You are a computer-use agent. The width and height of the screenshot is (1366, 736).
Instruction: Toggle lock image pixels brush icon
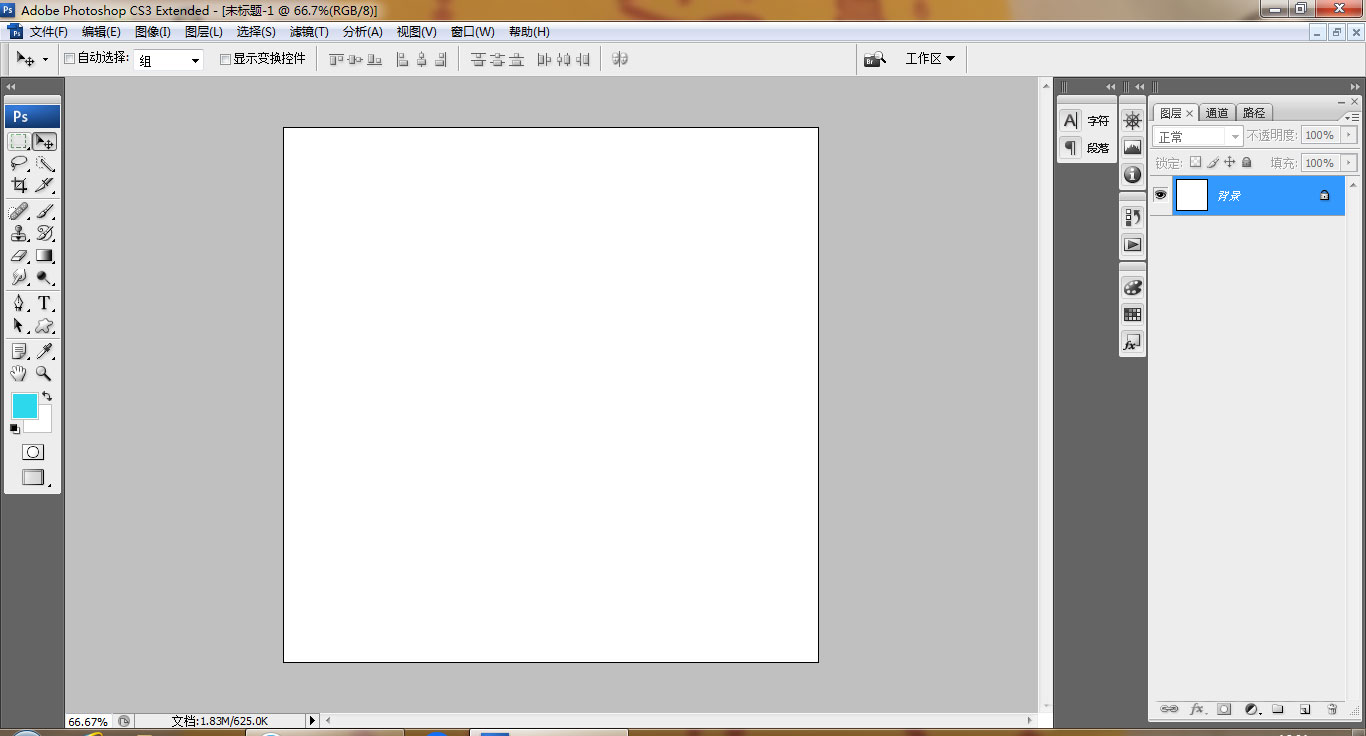click(x=1213, y=162)
